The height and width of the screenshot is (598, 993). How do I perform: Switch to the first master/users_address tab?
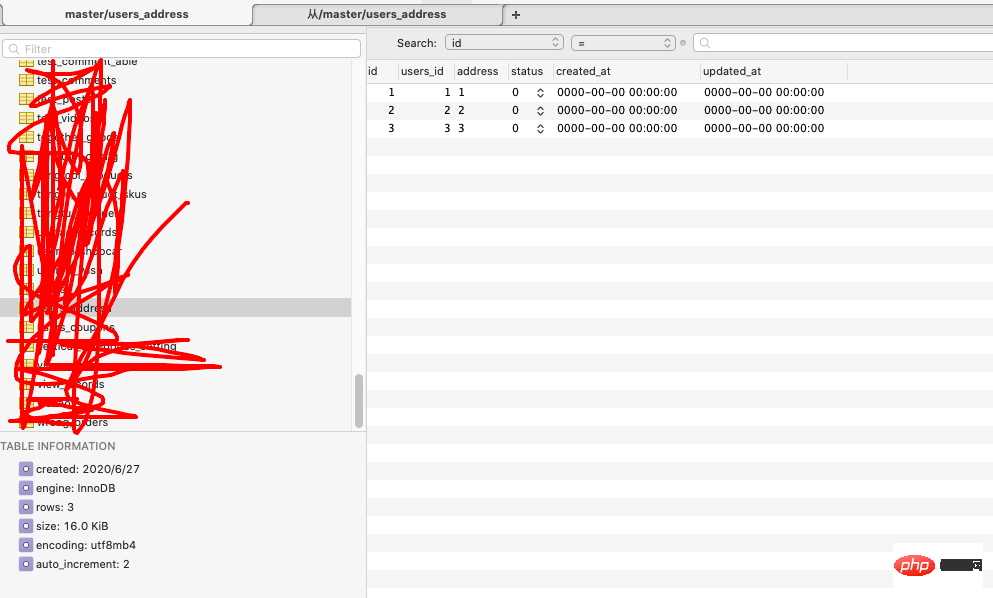(x=127, y=15)
